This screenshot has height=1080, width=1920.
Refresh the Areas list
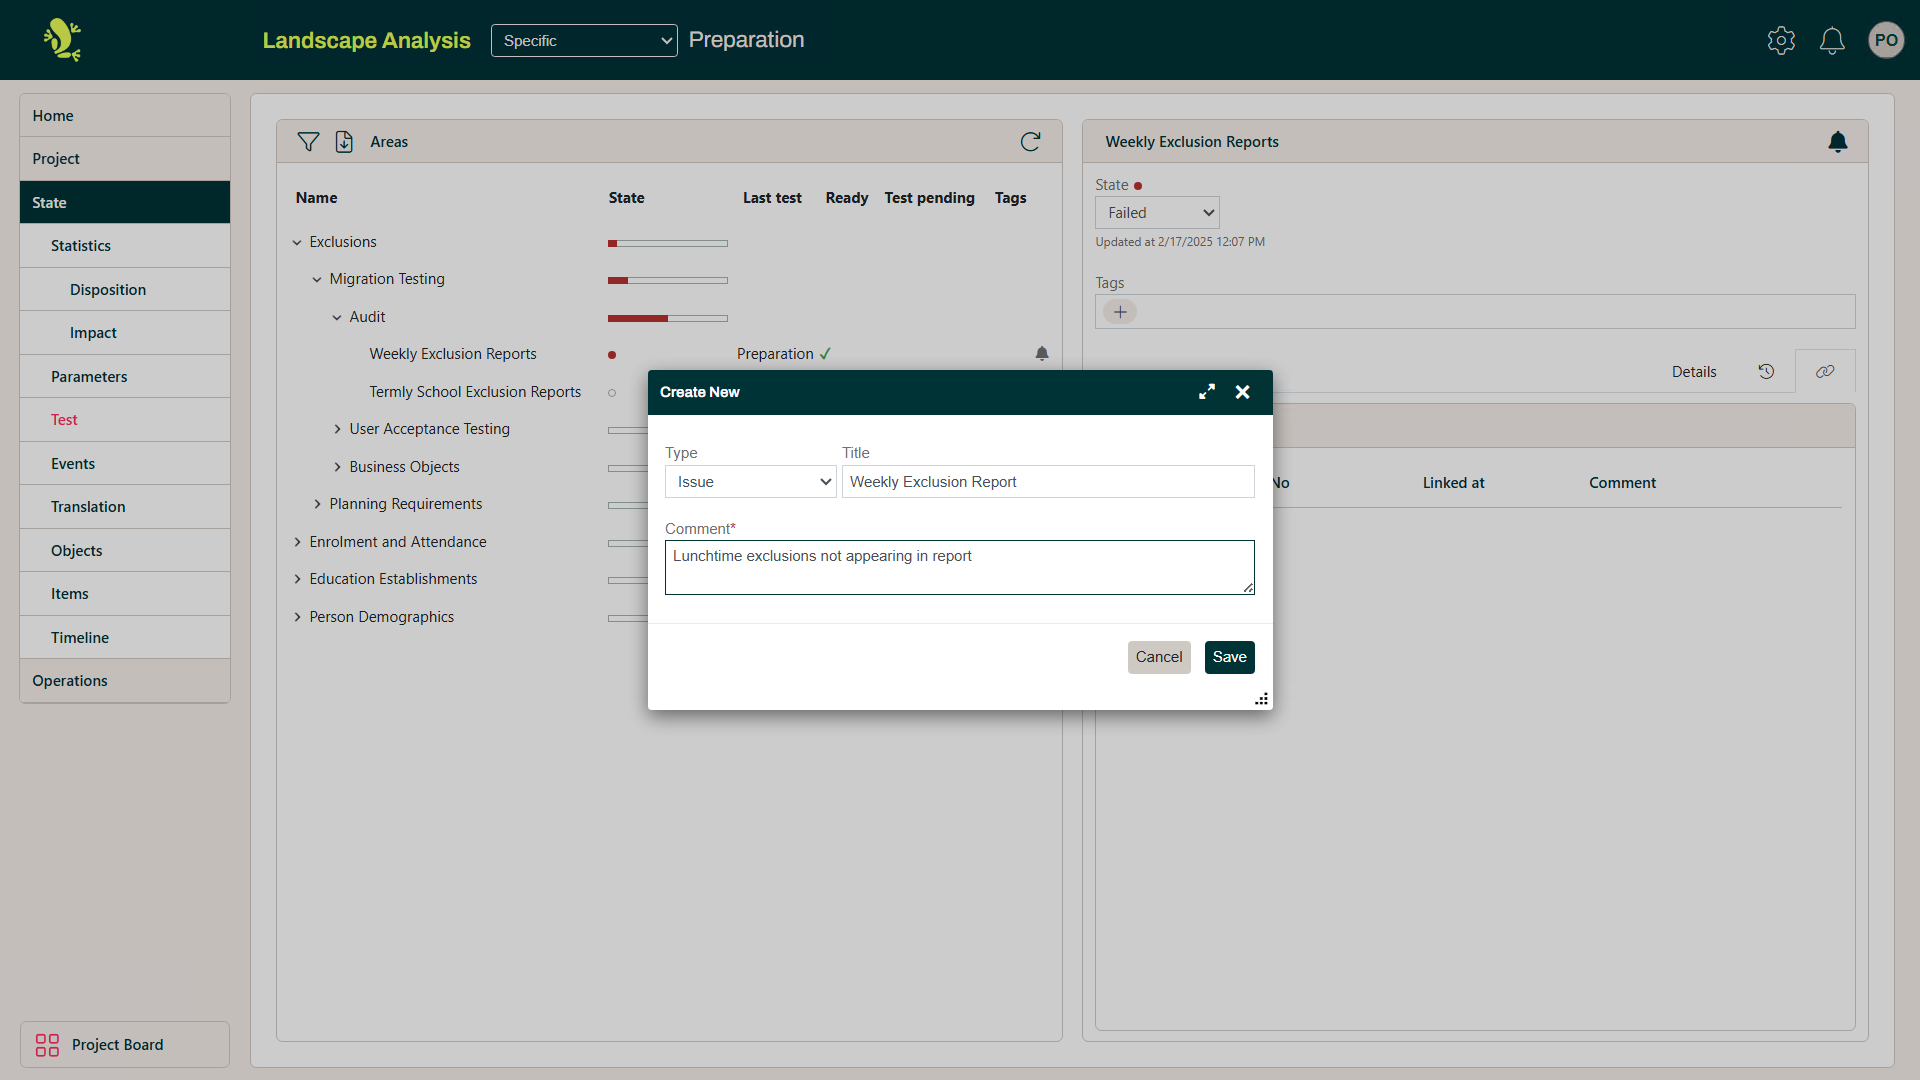(x=1031, y=141)
